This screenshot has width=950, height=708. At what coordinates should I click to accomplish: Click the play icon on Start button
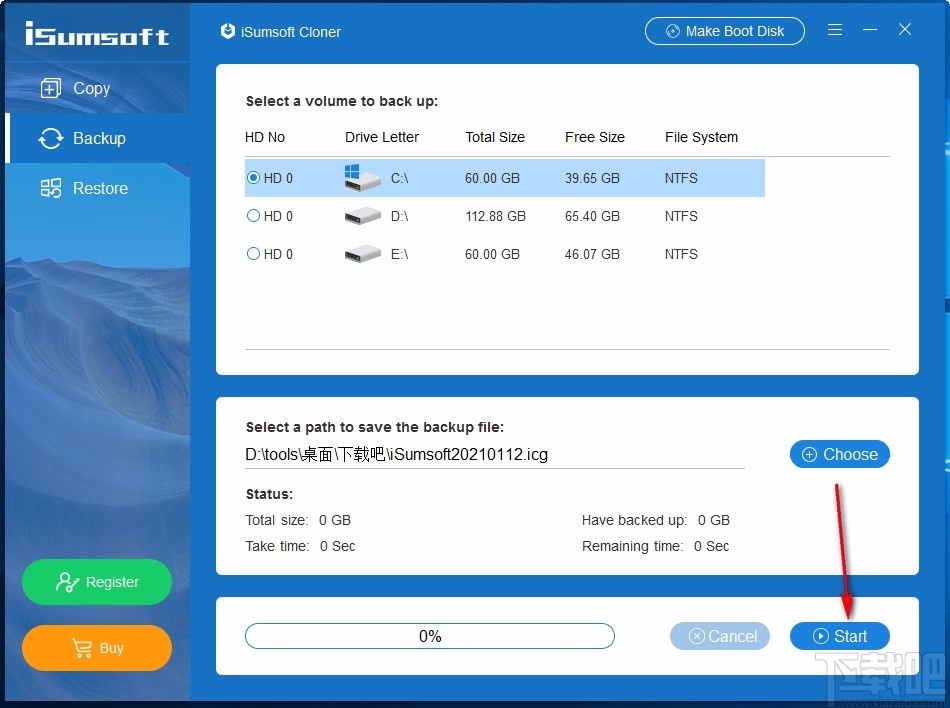tap(820, 636)
